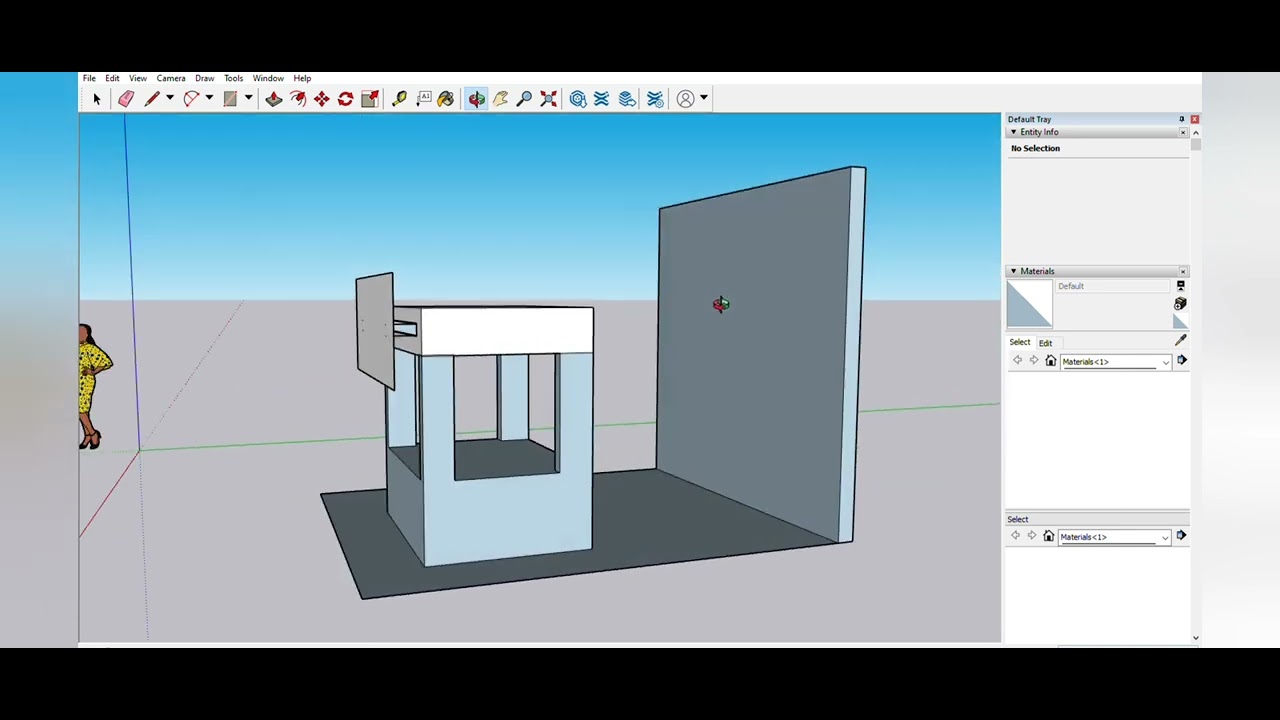Viewport: 1280px width, 720px height.
Task: Select the arrow Select tool
Action: tap(97, 99)
